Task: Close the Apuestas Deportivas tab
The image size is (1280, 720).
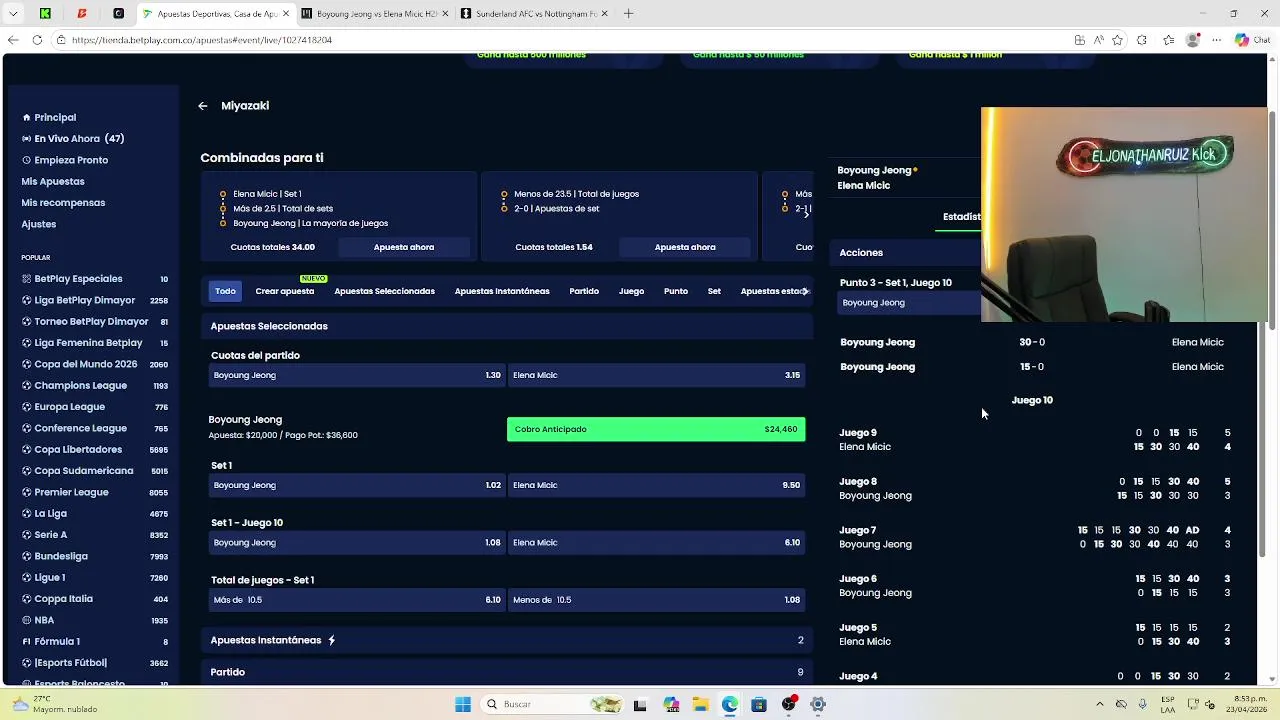Action: click(x=285, y=14)
